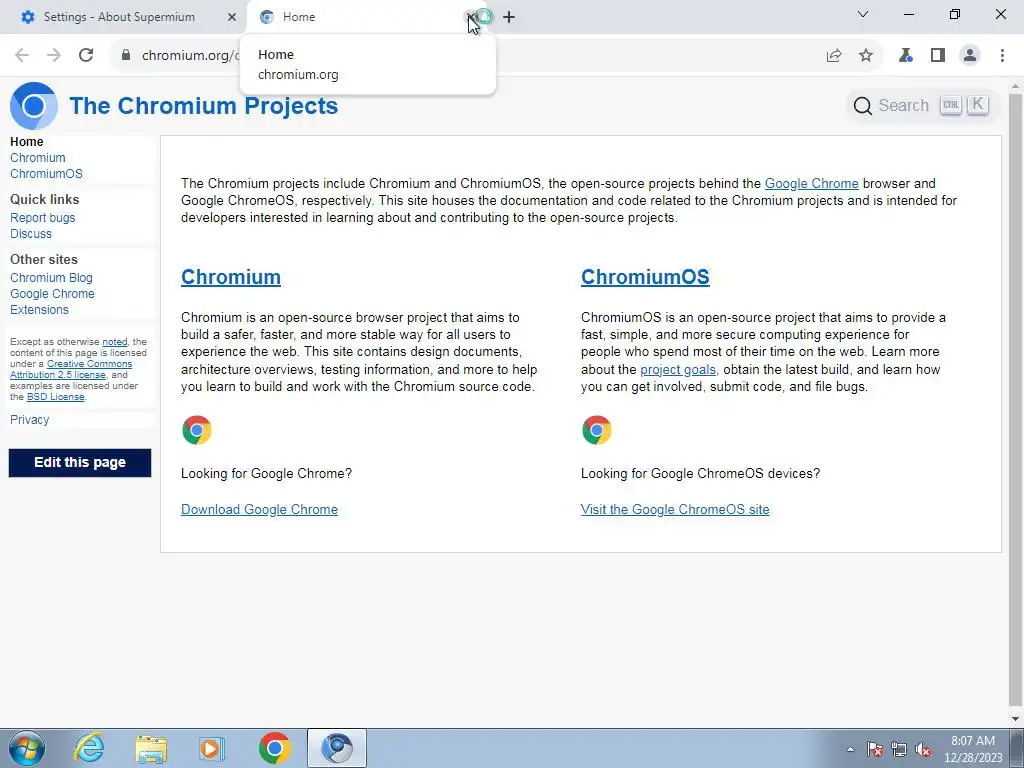Open the three-dot browser menu
Screen dimensions: 1024x768
click(1002, 56)
